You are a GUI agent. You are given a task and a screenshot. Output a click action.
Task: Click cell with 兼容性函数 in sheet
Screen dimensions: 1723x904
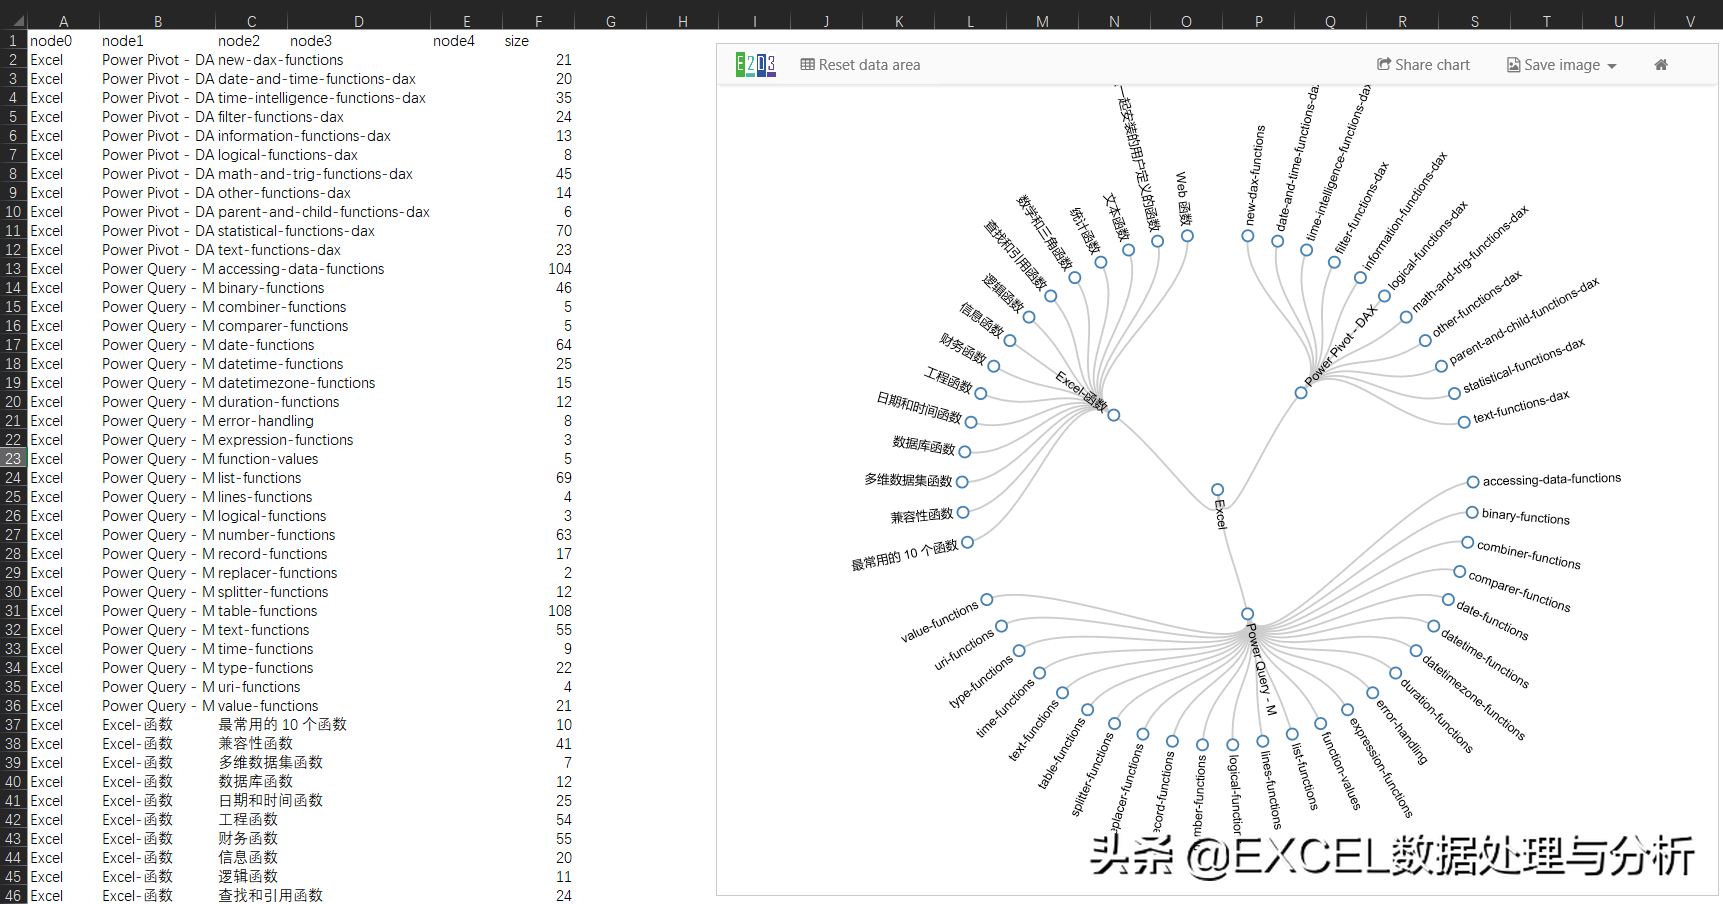coord(256,744)
